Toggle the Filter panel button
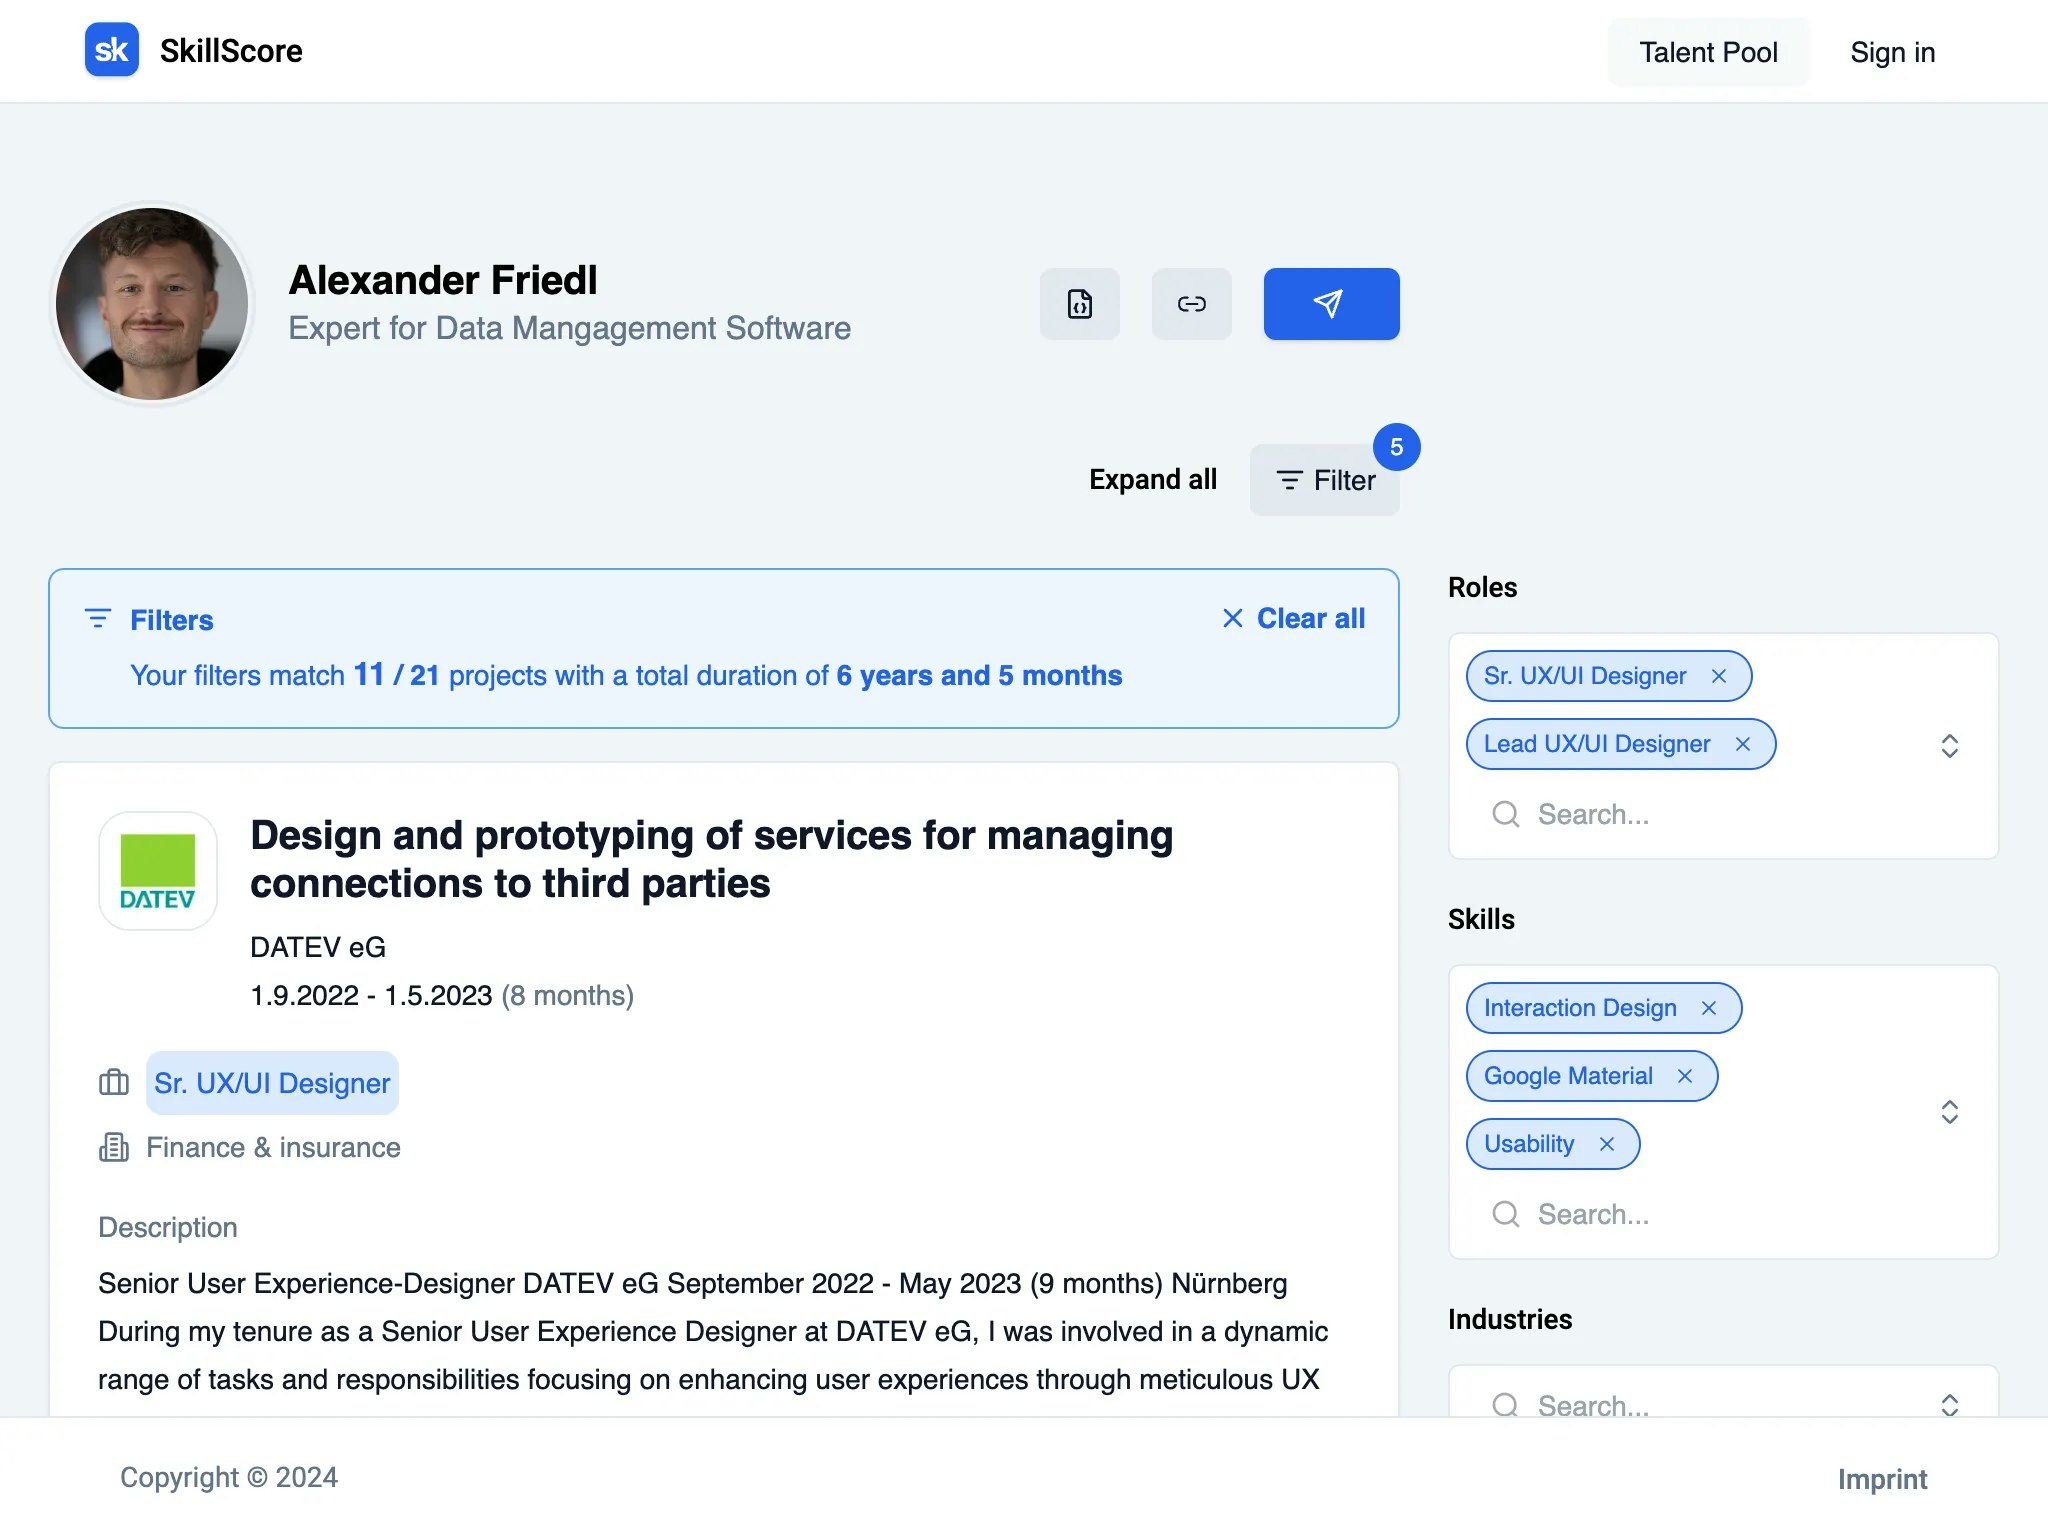This screenshot has height=1536, width=2048. [x=1324, y=481]
